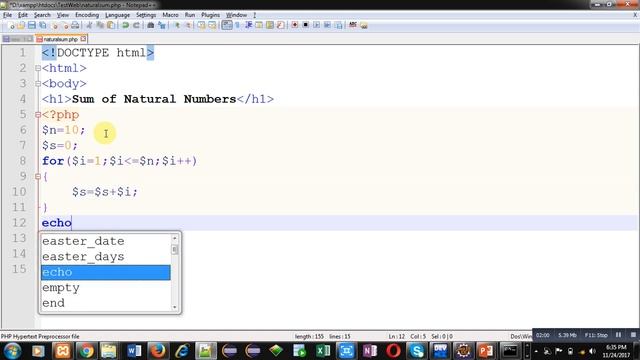Toggle Synchronize vertical scrolling button
The image size is (640, 360).
(x=202, y=25)
